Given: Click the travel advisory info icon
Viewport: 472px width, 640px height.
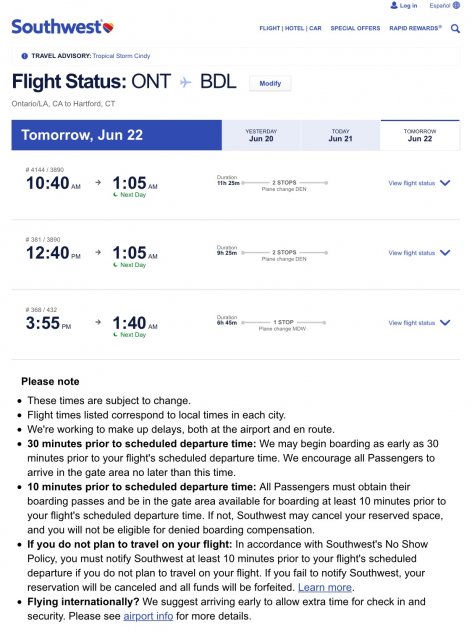Looking at the screenshot, I should pos(24,56).
